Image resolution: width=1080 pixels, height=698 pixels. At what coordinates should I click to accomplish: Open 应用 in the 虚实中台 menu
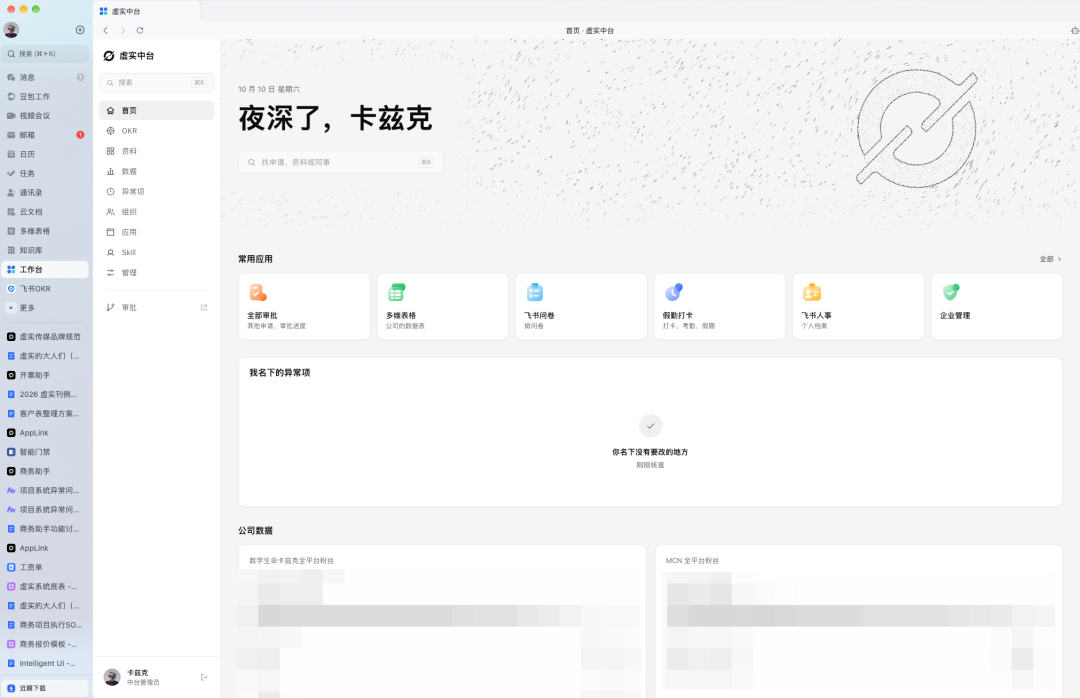[x=156, y=232]
